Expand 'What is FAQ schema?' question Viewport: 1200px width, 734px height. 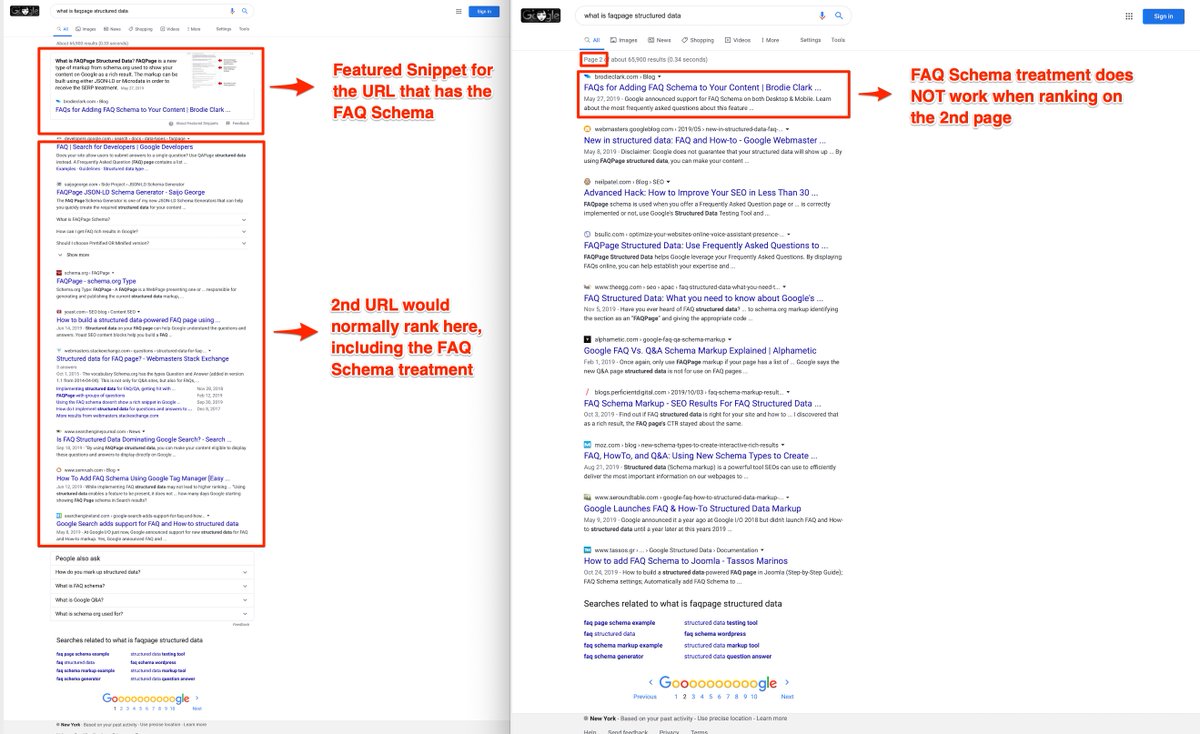(x=152, y=586)
